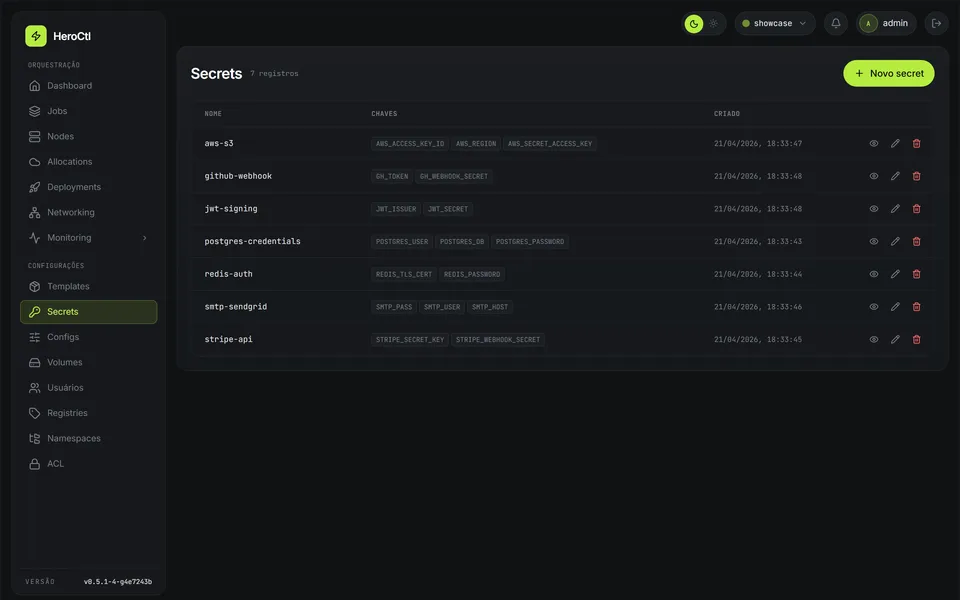Open Registries page

88,413
